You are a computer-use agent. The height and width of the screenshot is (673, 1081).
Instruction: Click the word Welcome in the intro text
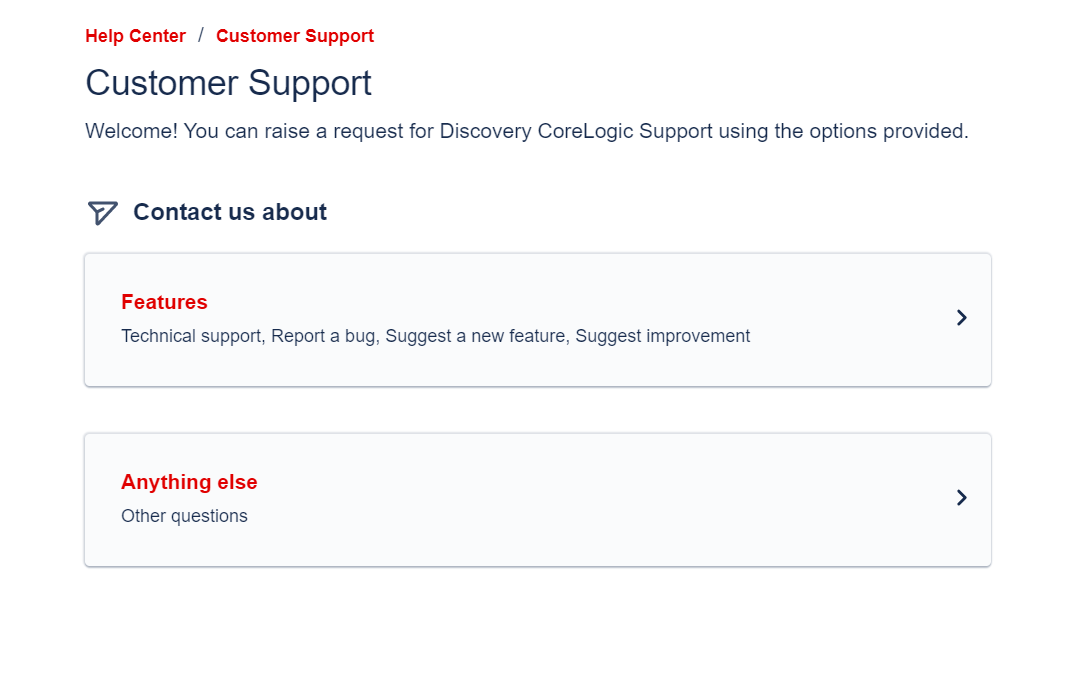[132, 131]
